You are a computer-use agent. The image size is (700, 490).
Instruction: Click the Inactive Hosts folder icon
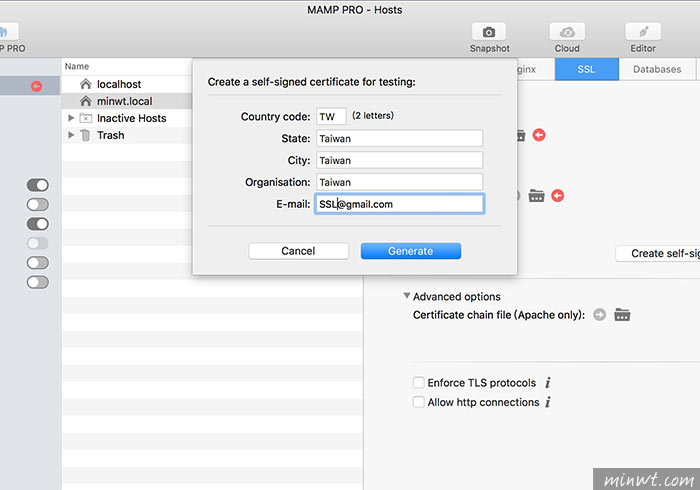pos(86,118)
